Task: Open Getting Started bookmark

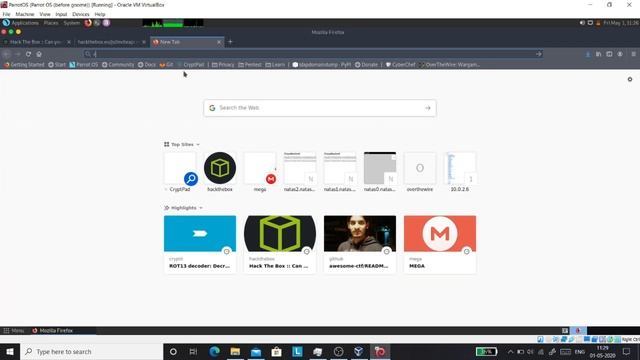Action: coord(24,64)
